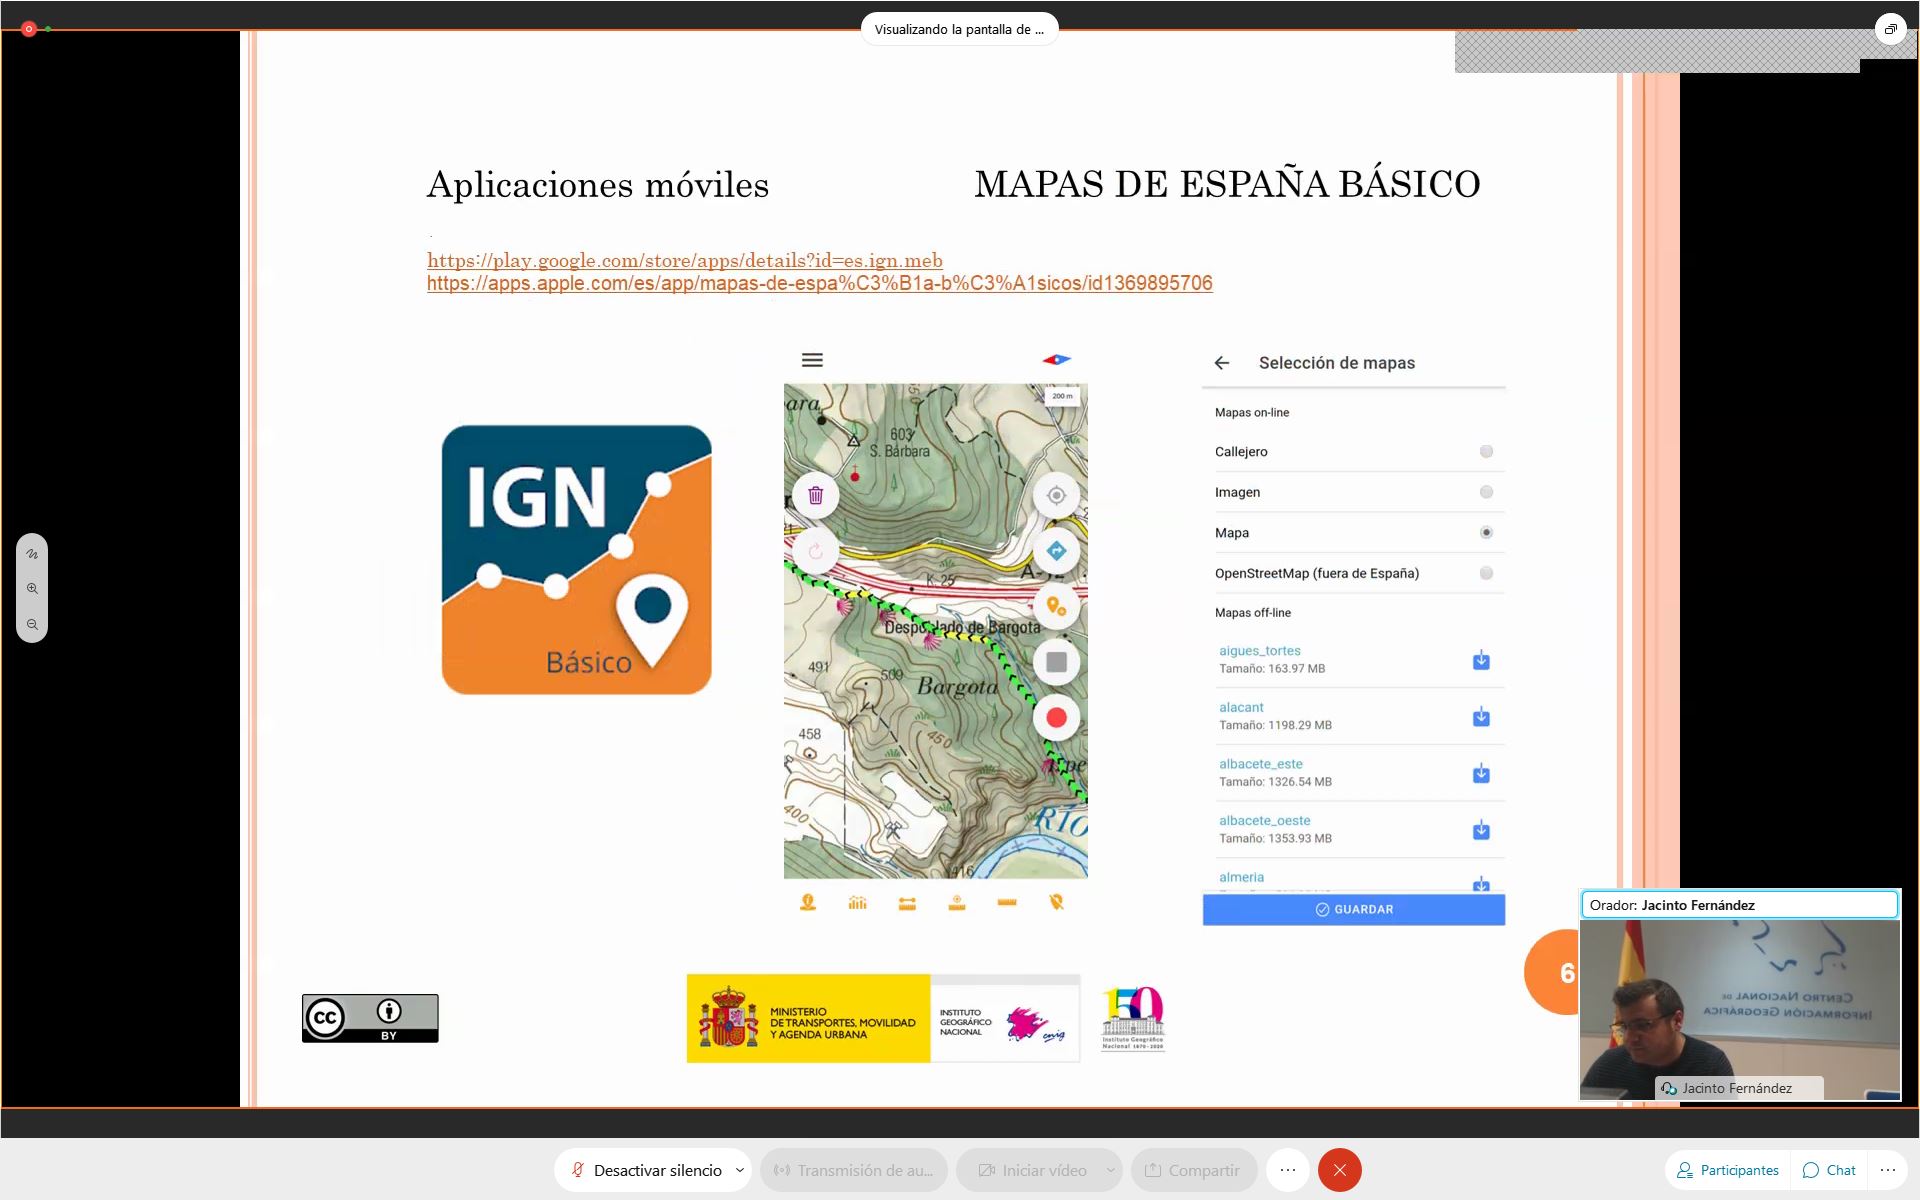Click the back arrow beside Selección de mapas
Screen dimensions: 1920x1200
pyautogui.click(x=1222, y=363)
